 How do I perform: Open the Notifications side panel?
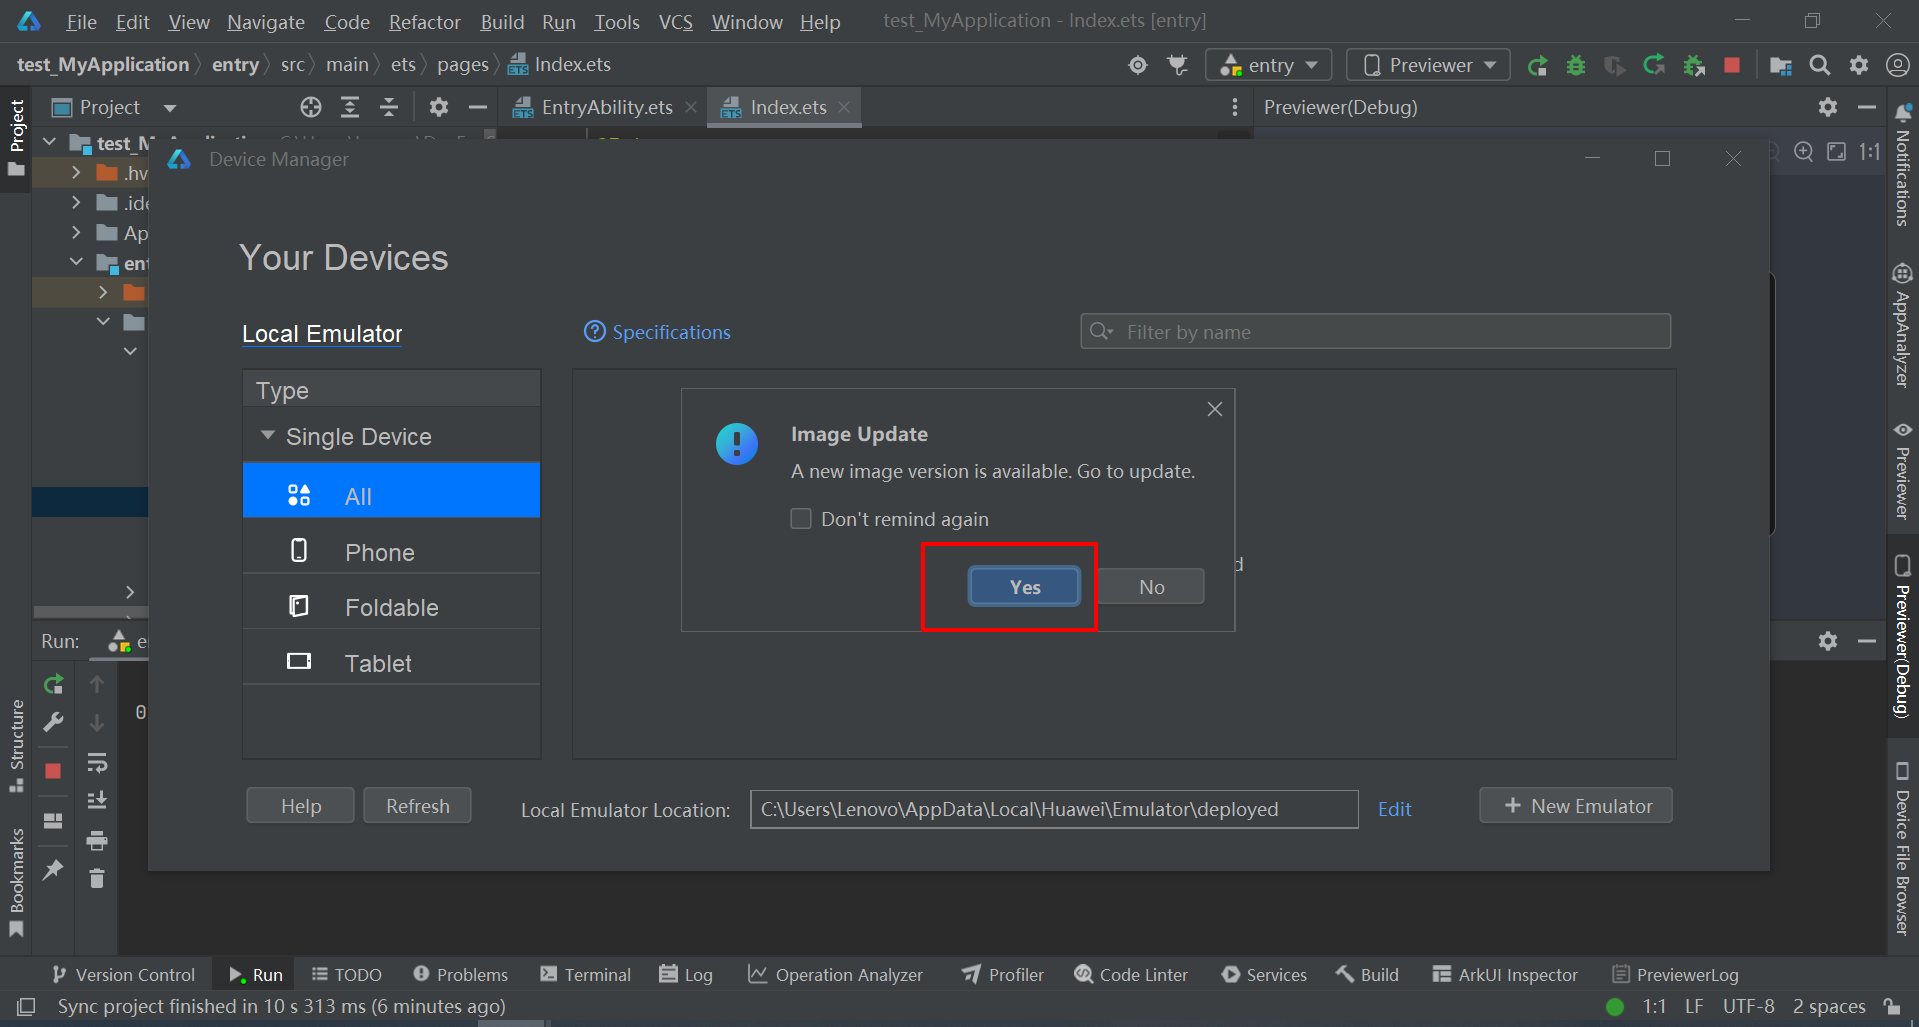(1902, 165)
